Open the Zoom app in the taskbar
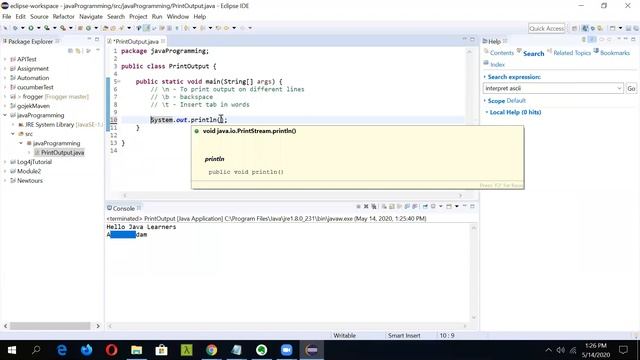640x360 pixels. [287, 350]
